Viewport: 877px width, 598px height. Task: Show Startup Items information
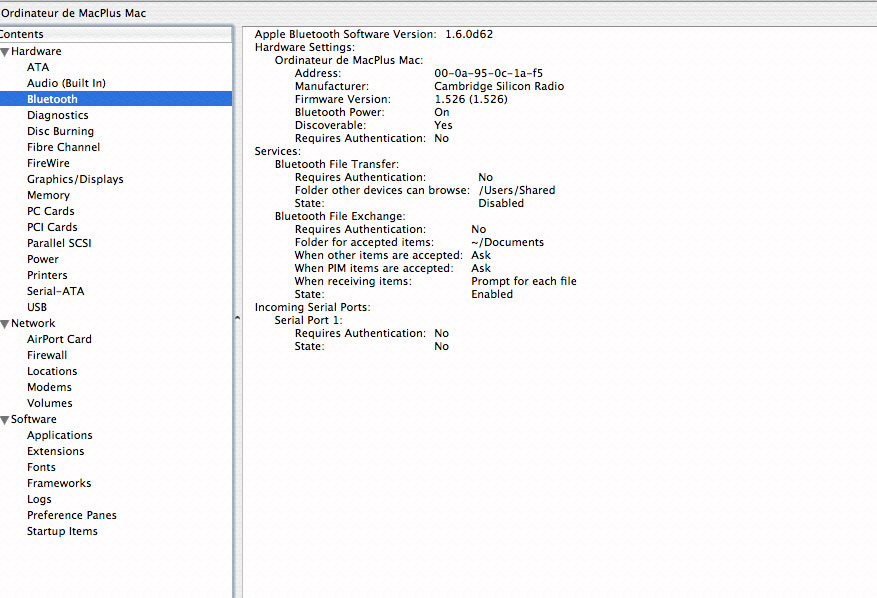point(62,531)
